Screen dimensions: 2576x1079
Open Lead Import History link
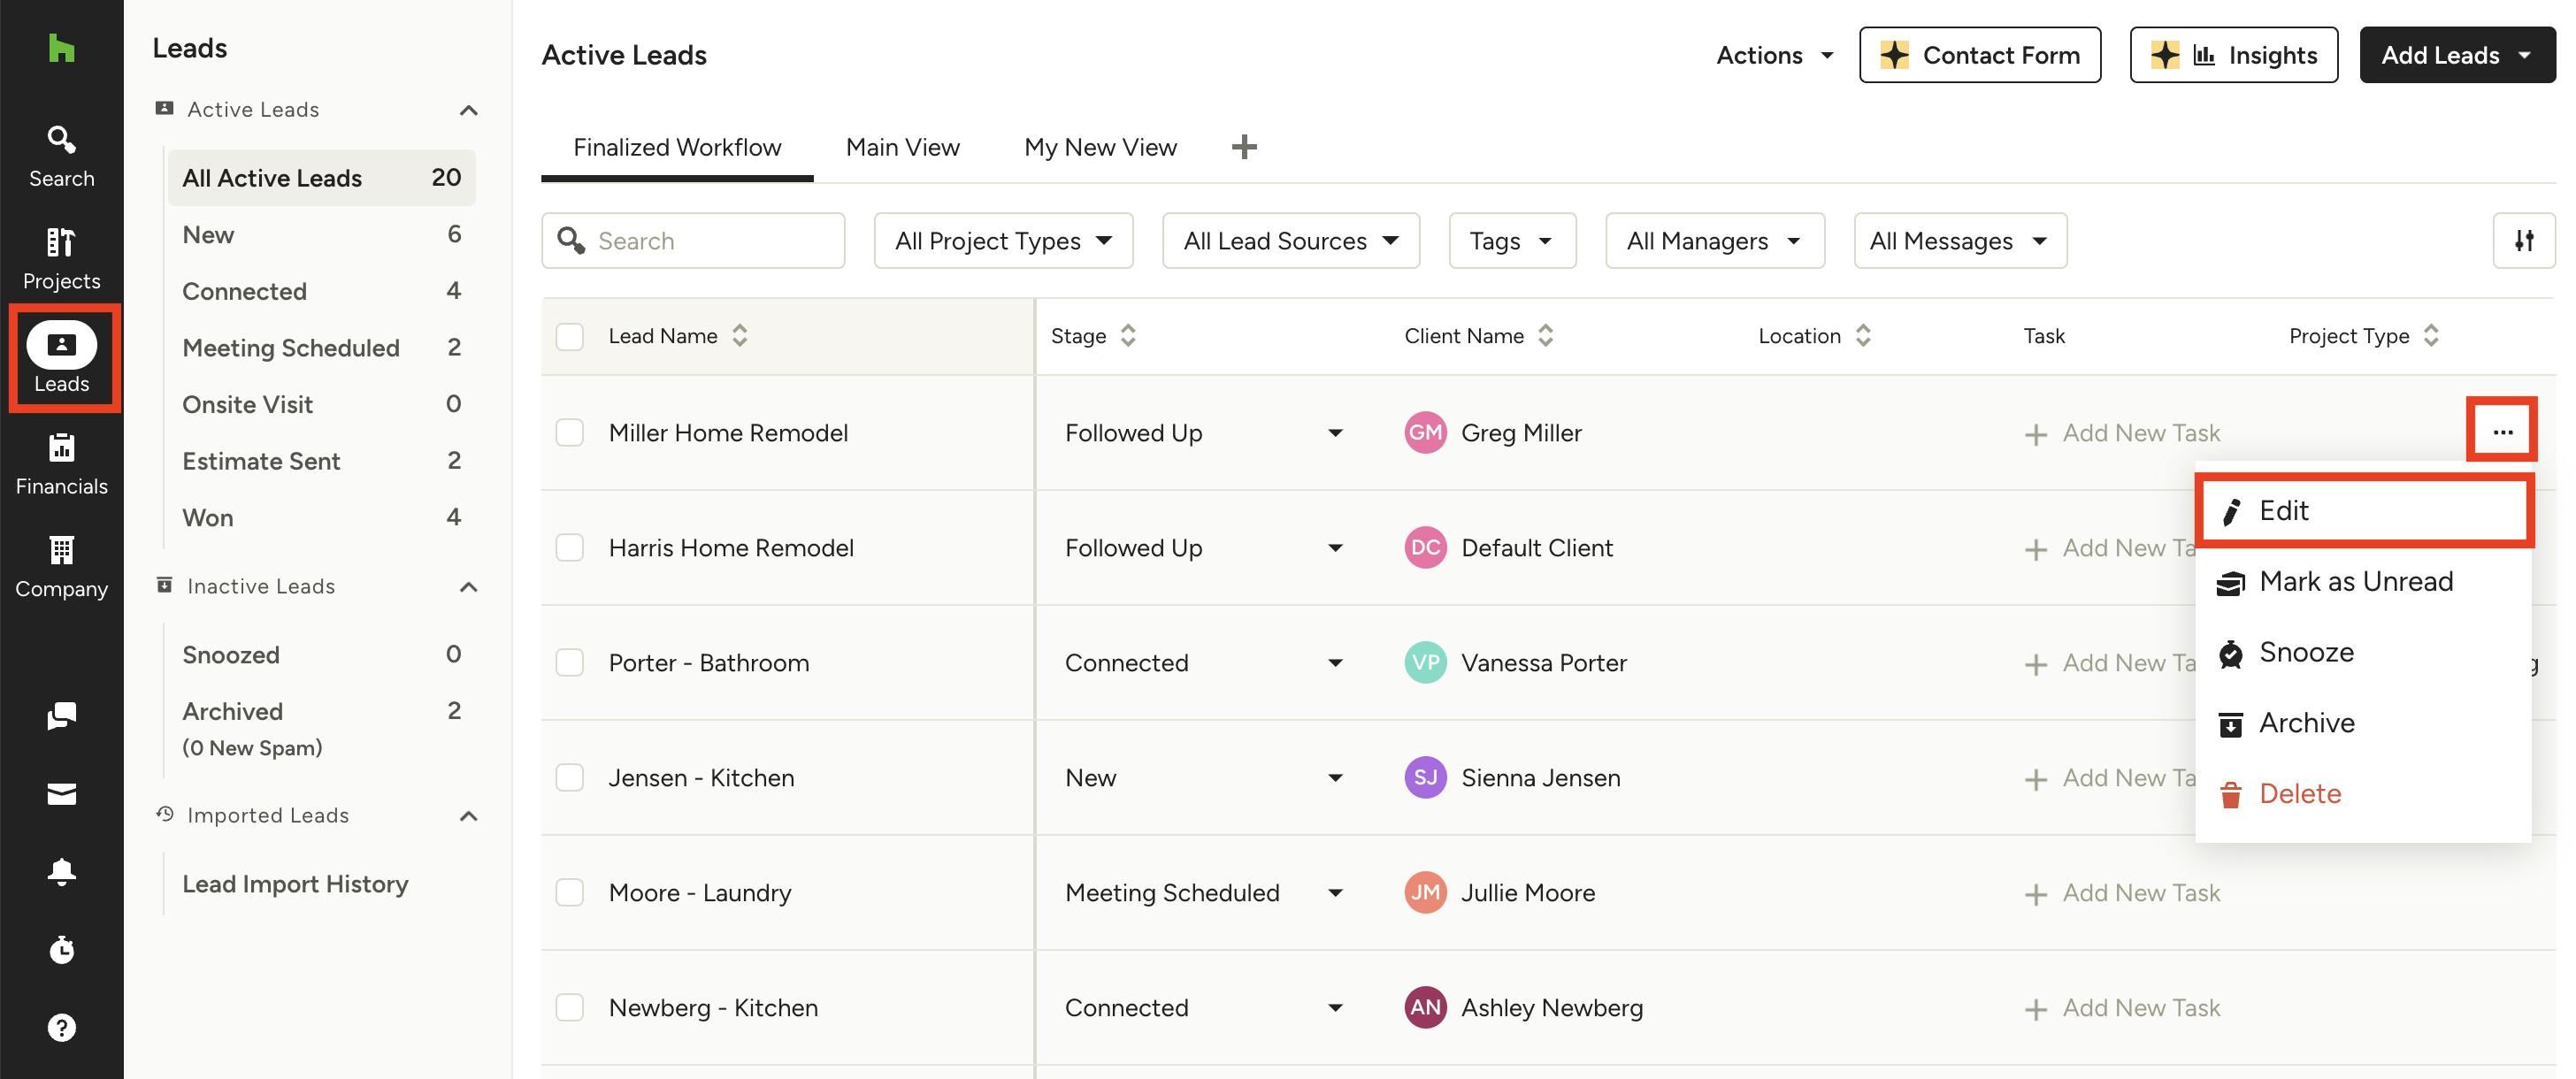pos(295,883)
